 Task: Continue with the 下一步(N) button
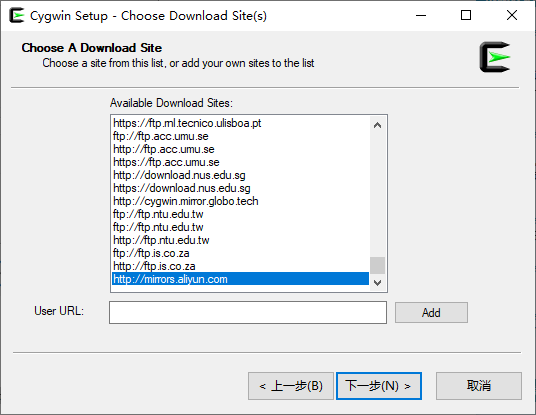pyautogui.click(x=379, y=386)
